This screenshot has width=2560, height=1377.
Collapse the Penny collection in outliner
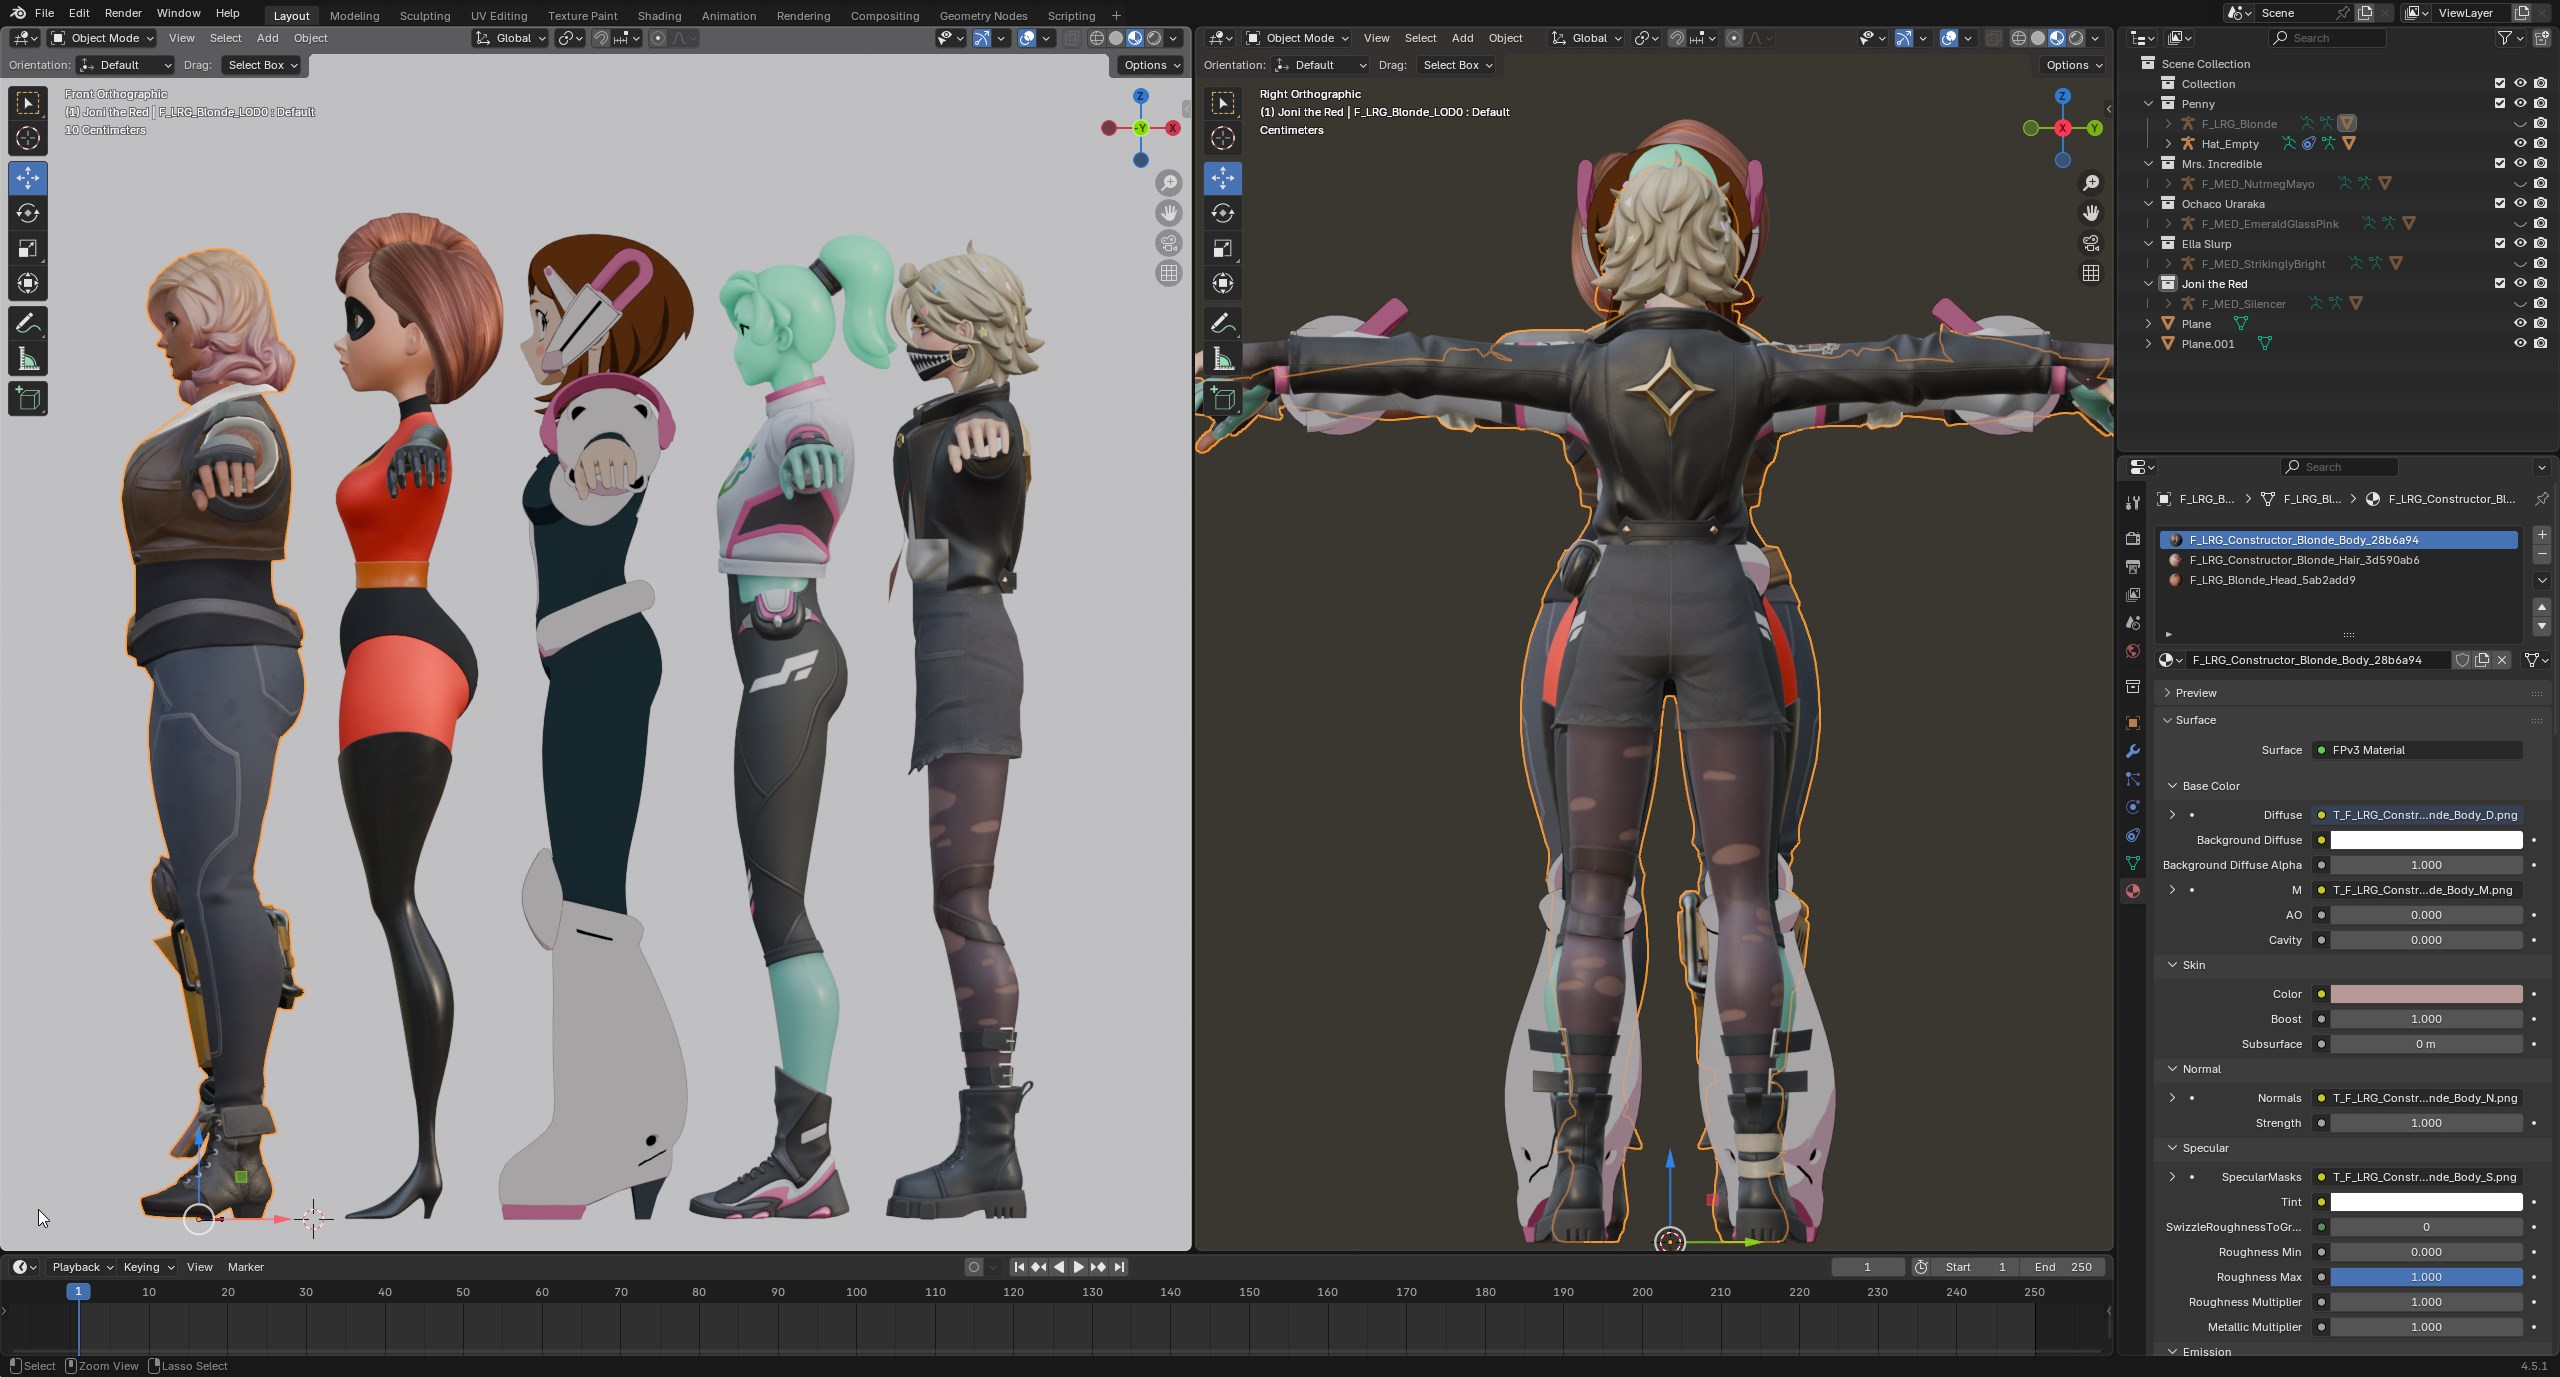click(x=2148, y=104)
